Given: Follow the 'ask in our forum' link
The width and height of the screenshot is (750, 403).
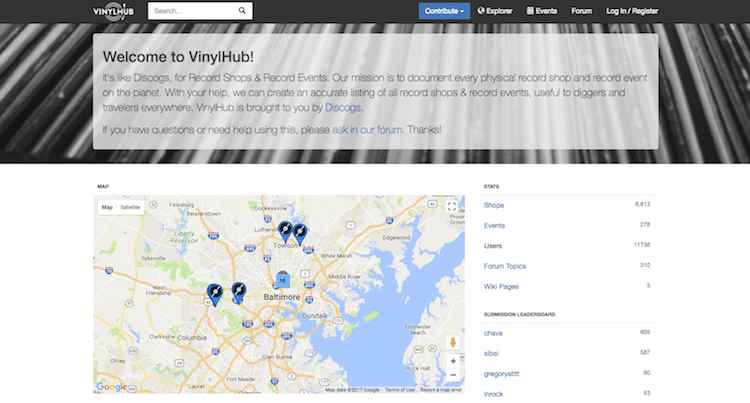Looking at the screenshot, I should (x=367, y=130).
